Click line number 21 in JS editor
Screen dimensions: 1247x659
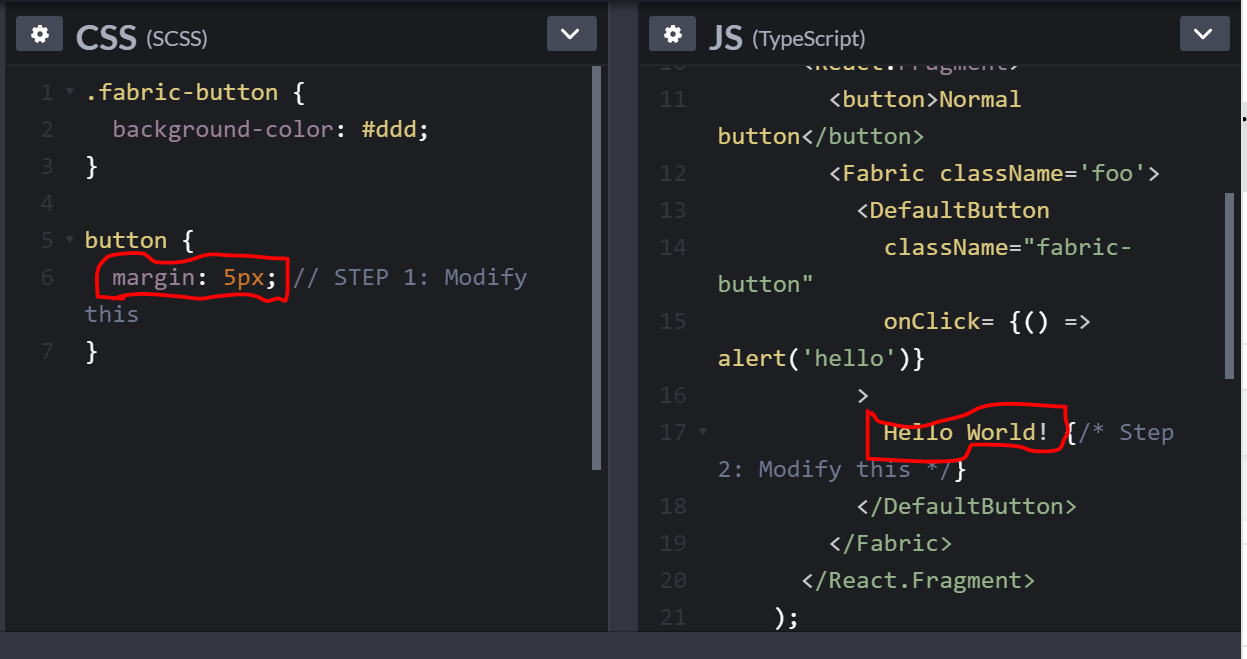(672, 617)
